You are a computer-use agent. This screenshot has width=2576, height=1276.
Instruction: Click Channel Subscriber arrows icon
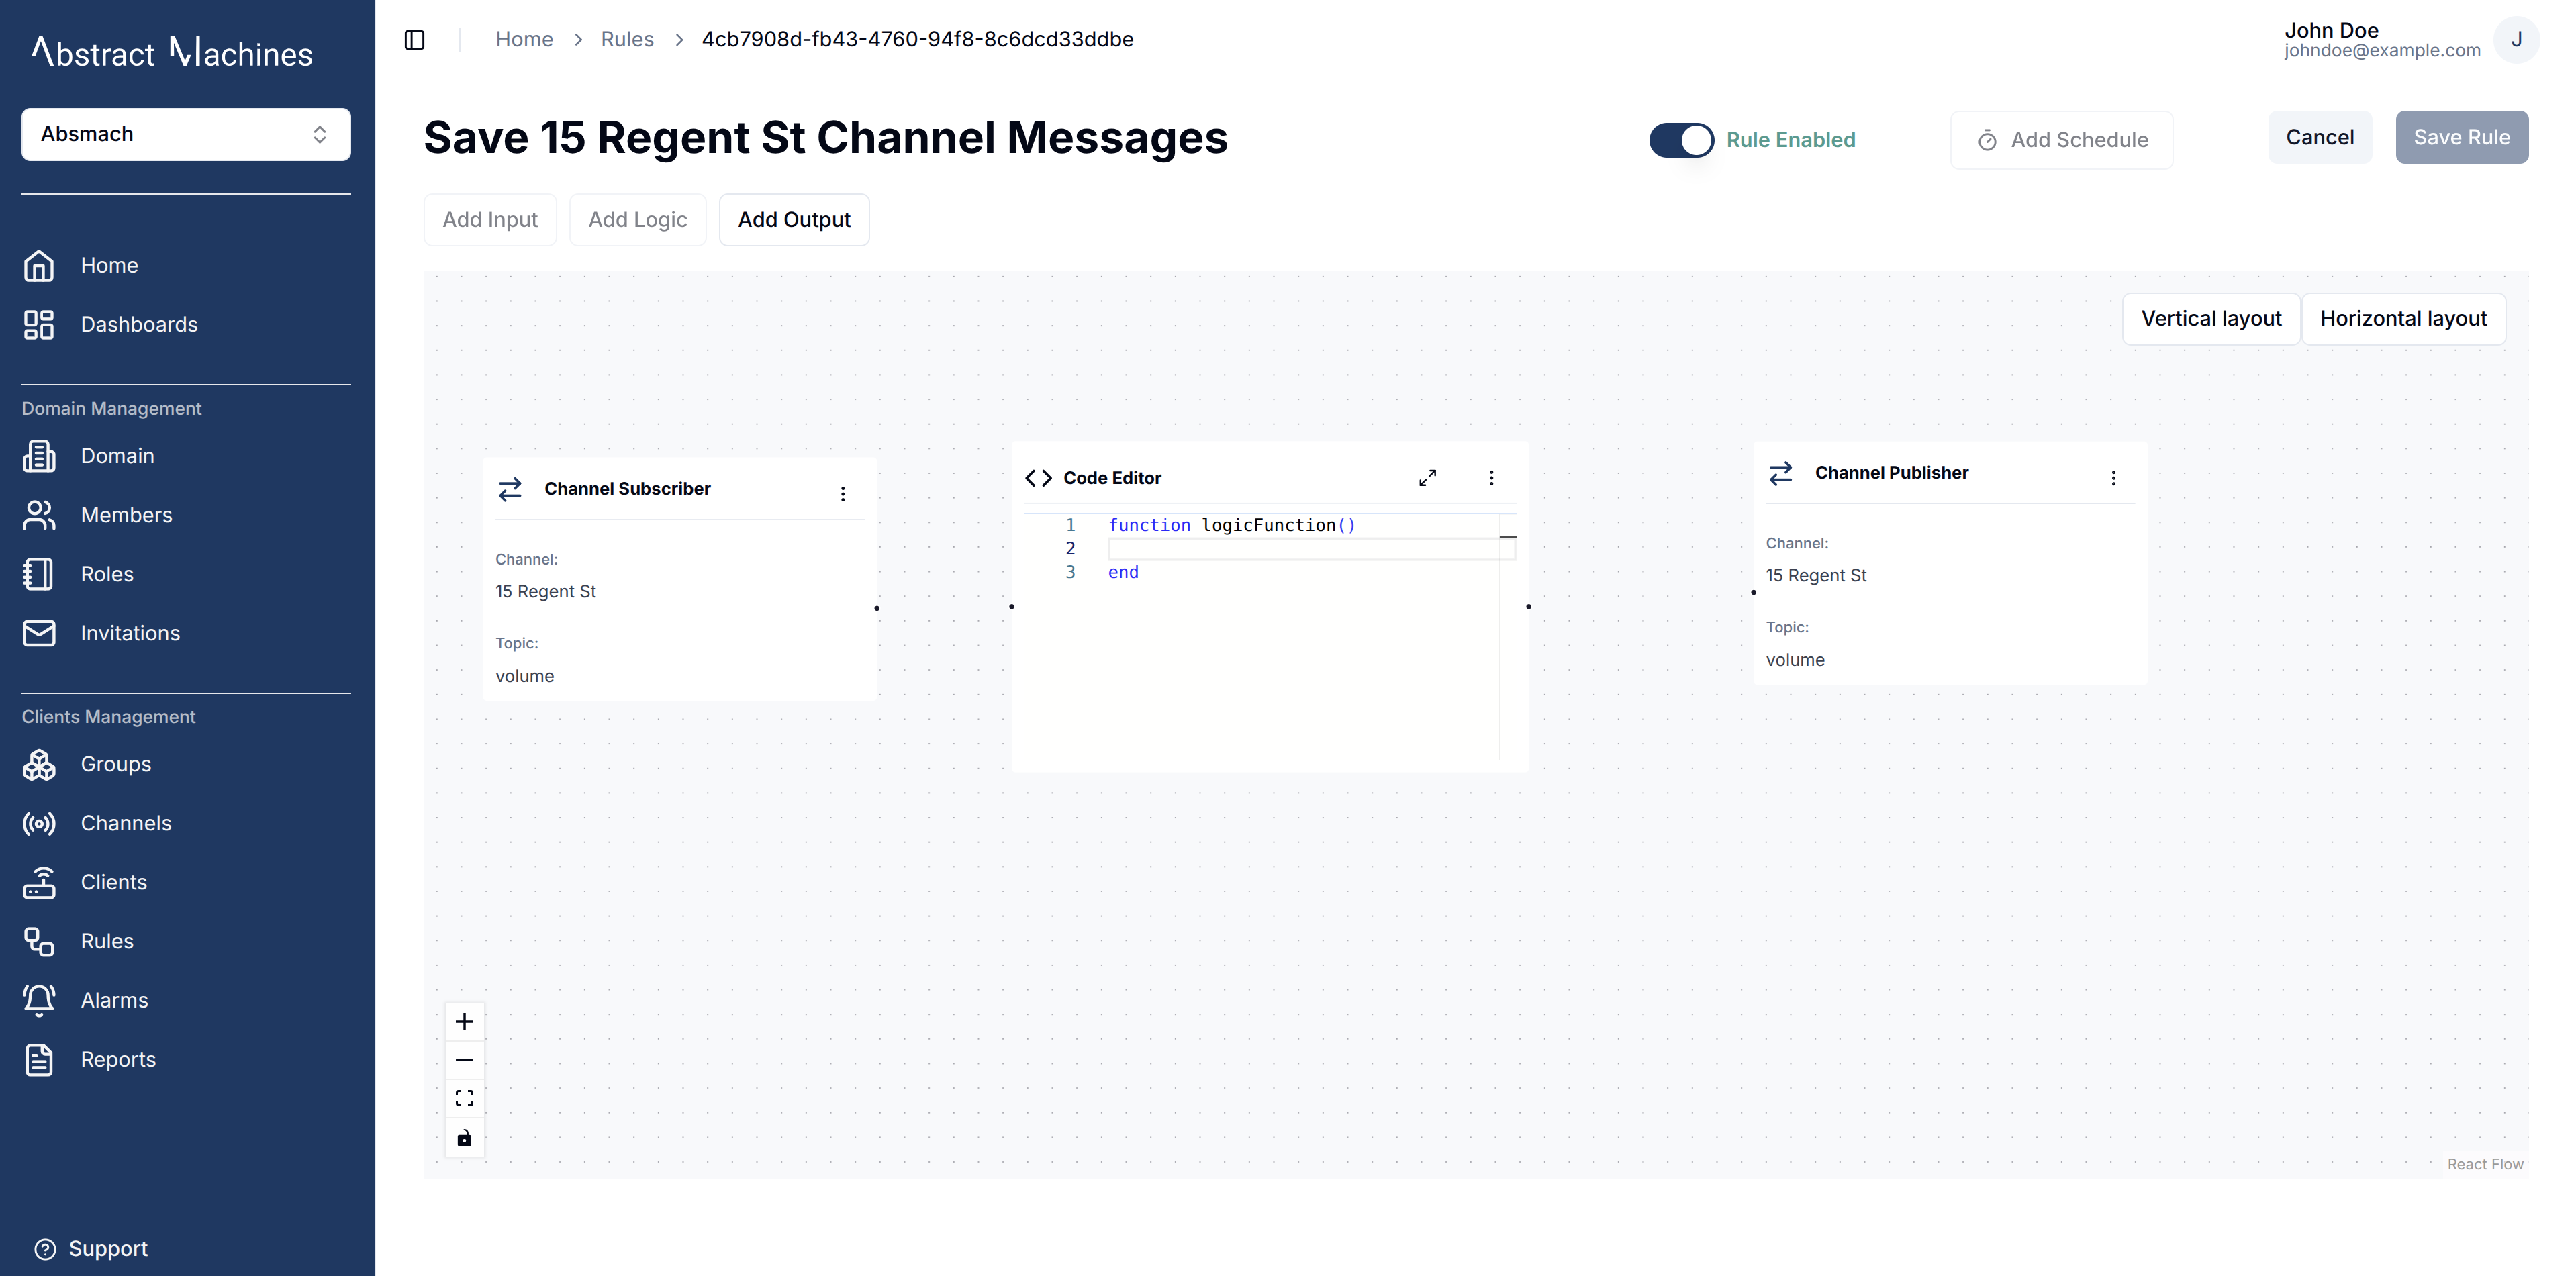click(x=510, y=489)
